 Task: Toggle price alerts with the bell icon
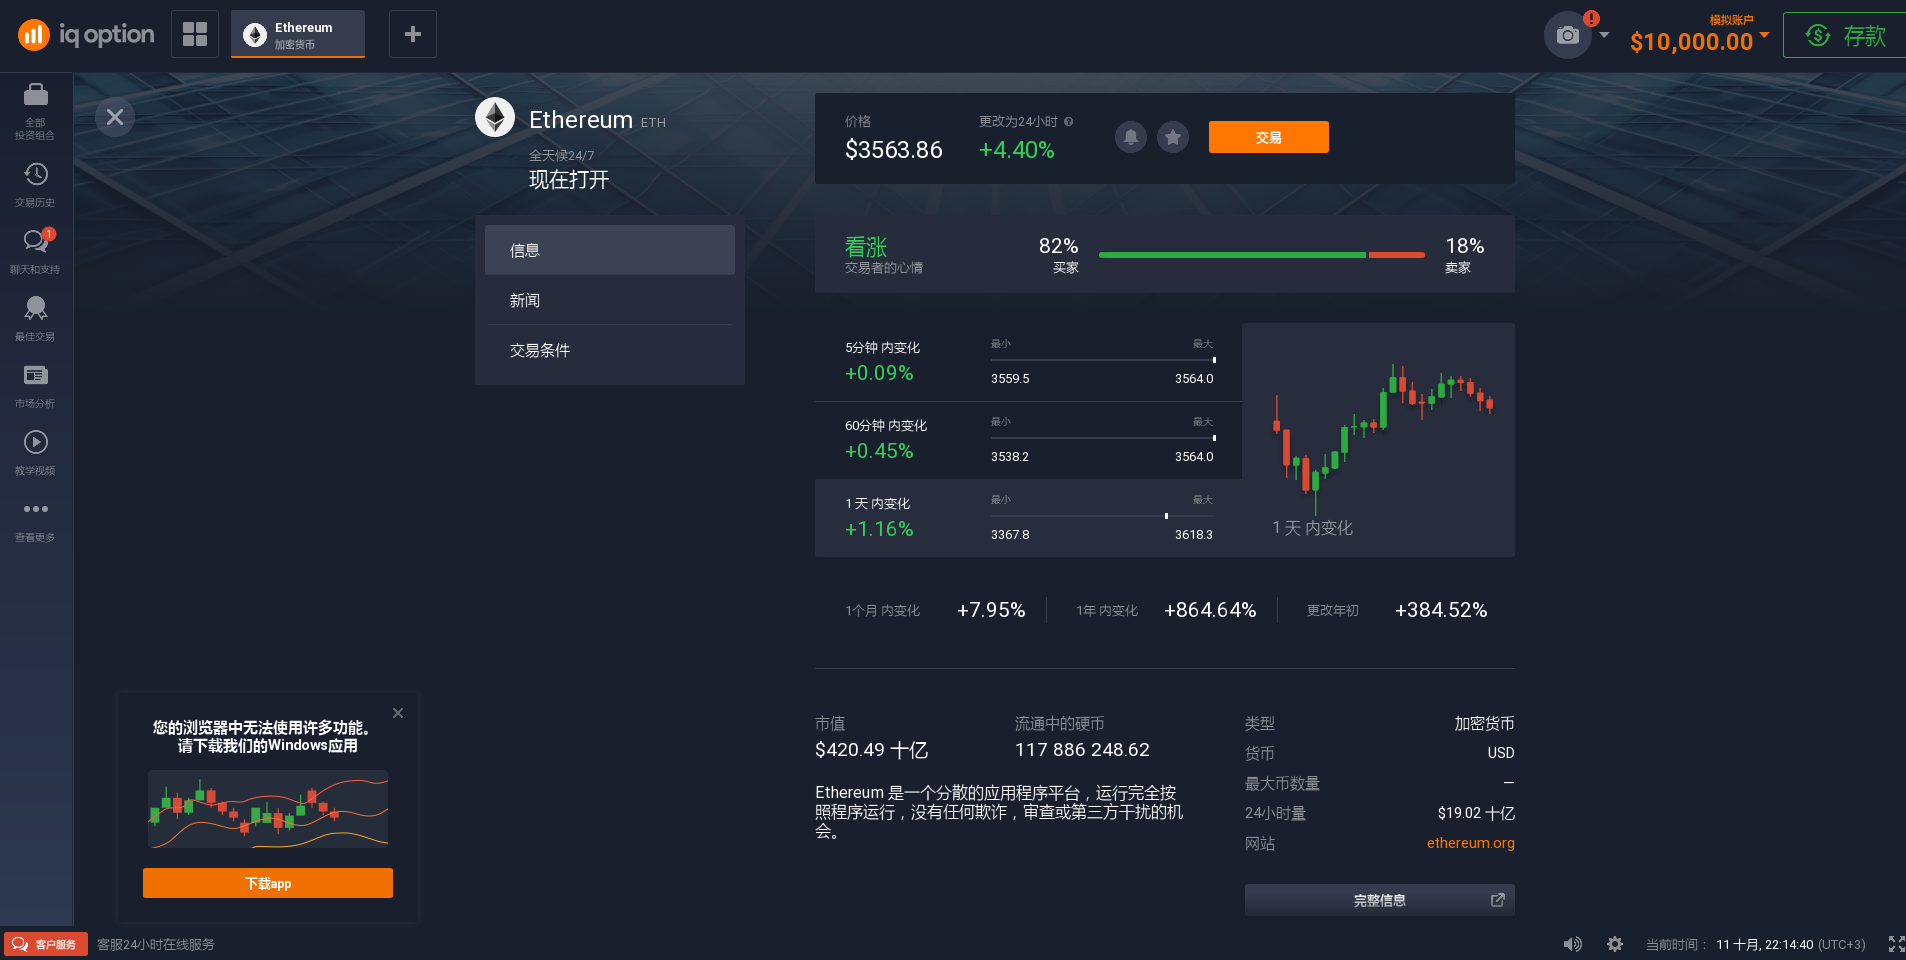pyautogui.click(x=1130, y=137)
